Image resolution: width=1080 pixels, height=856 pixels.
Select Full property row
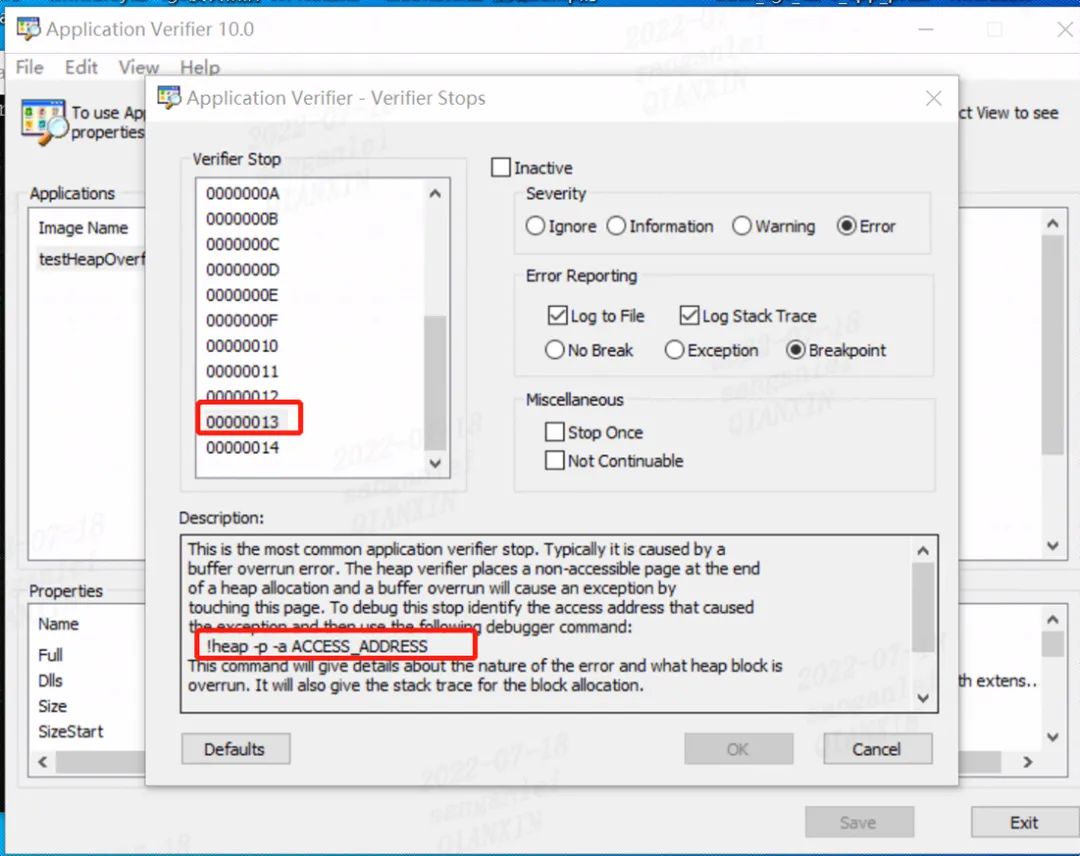pyautogui.click(x=50, y=655)
